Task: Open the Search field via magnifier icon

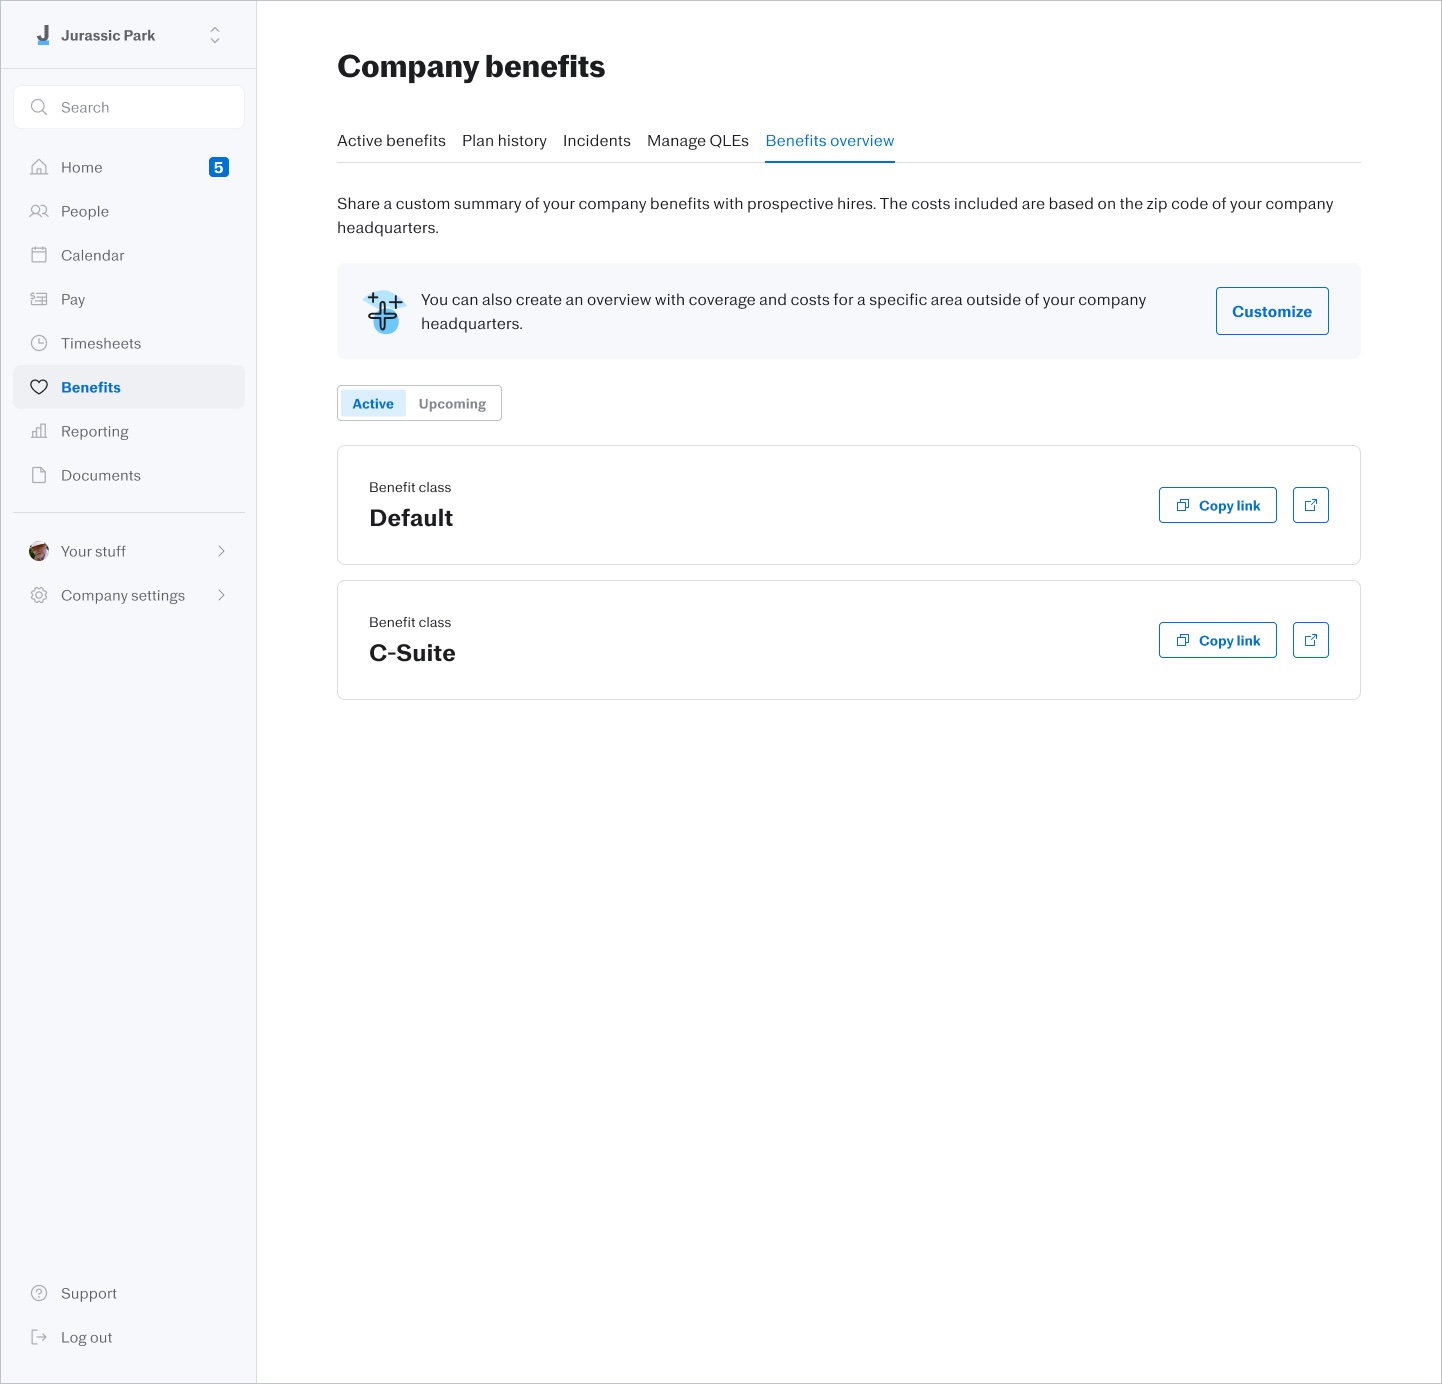Action: pos(39,107)
